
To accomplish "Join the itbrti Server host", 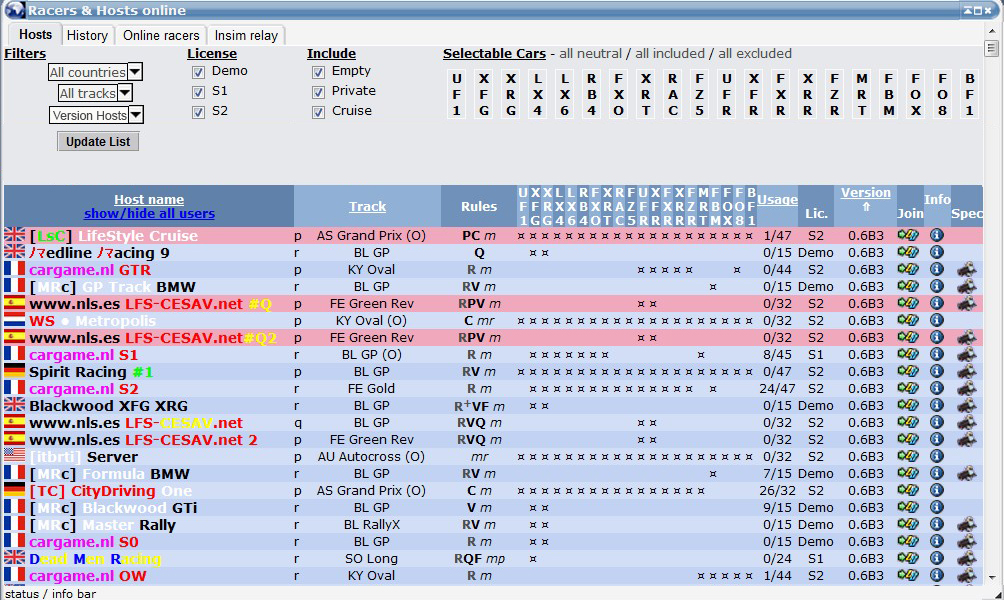I will coord(908,457).
